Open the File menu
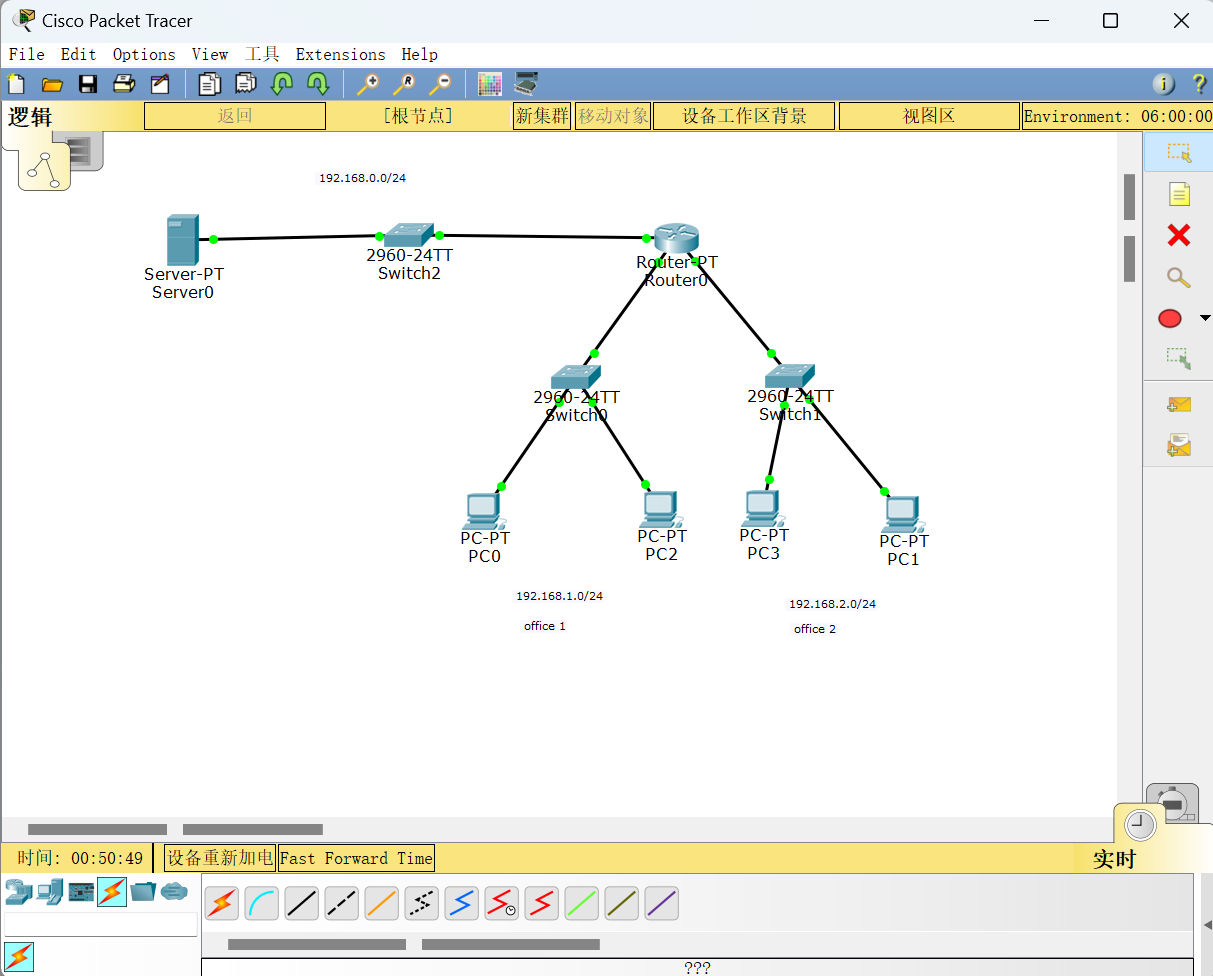The height and width of the screenshot is (976, 1213). 27,54
